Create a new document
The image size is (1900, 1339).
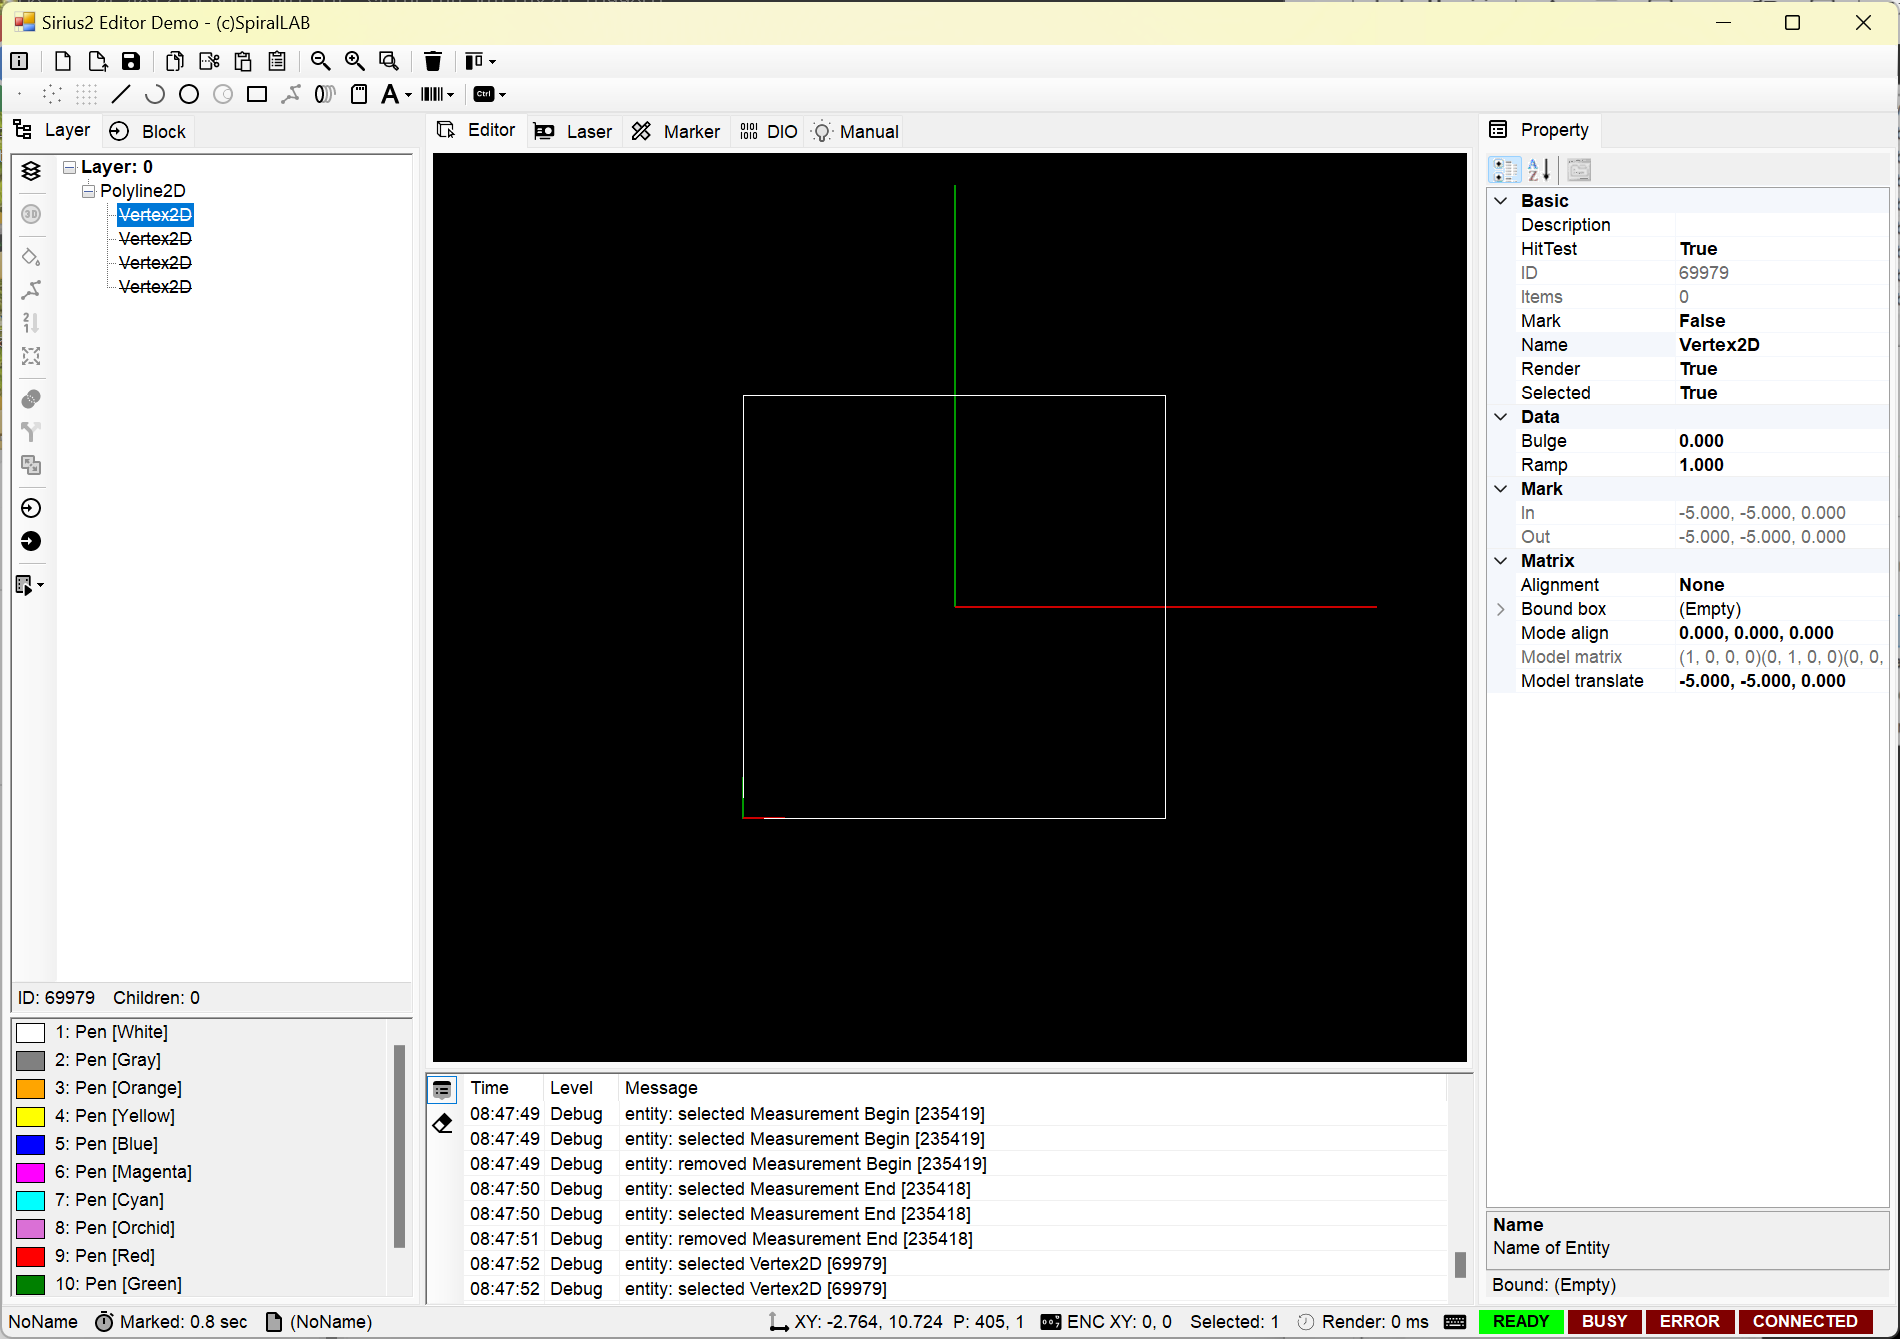point(63,61)
